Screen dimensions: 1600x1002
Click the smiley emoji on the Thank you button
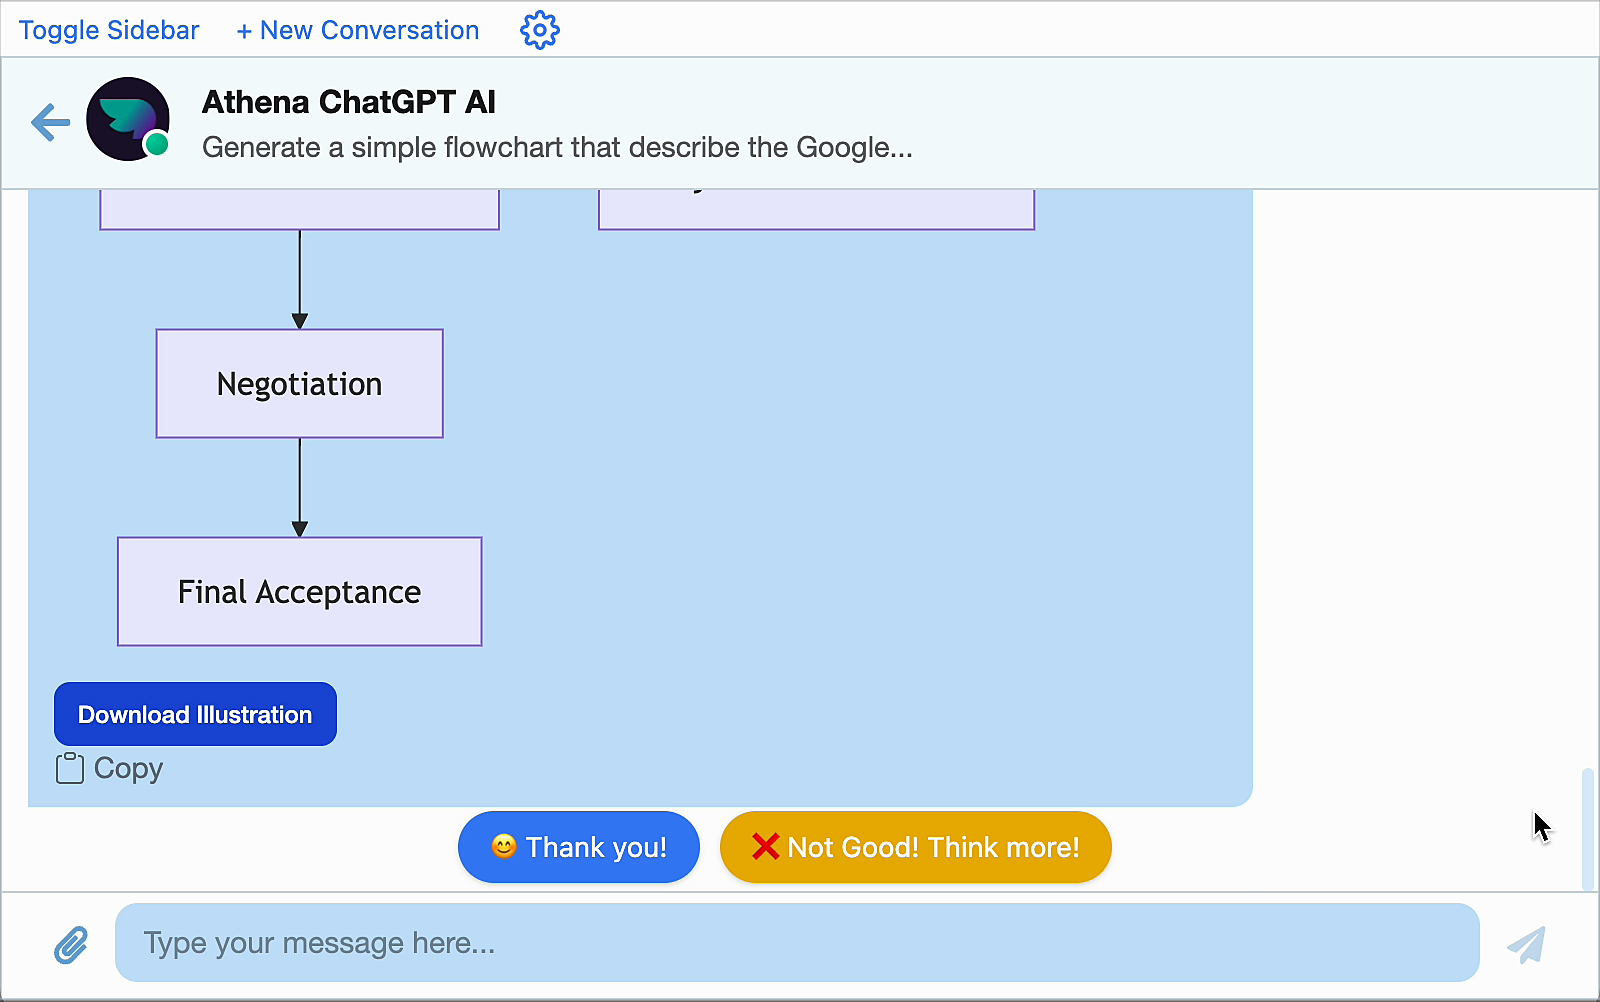pyautogui.click(x=504, y=847)
